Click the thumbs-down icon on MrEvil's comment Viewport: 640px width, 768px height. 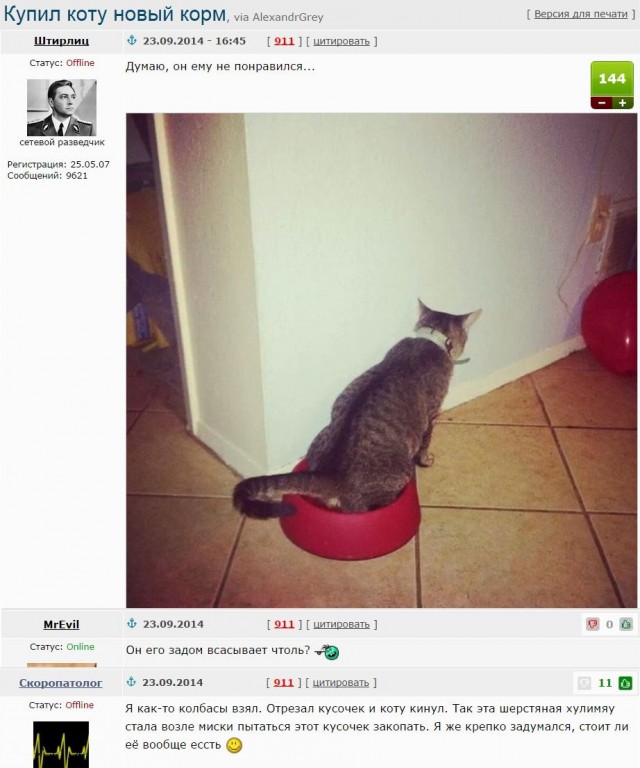click(x=593, y=624)
